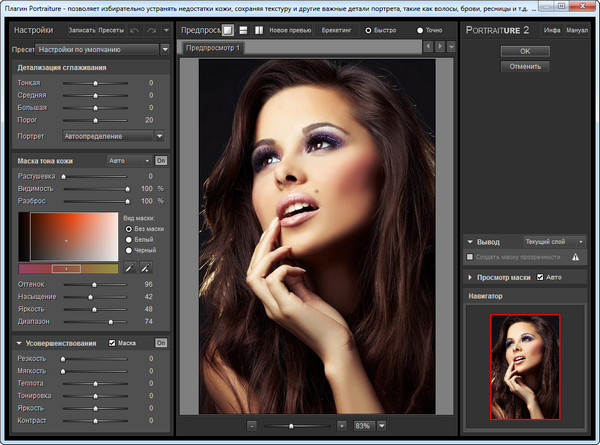Select the Белый mask view radio button
600x445 pixels.
click(x=127, y=238)
